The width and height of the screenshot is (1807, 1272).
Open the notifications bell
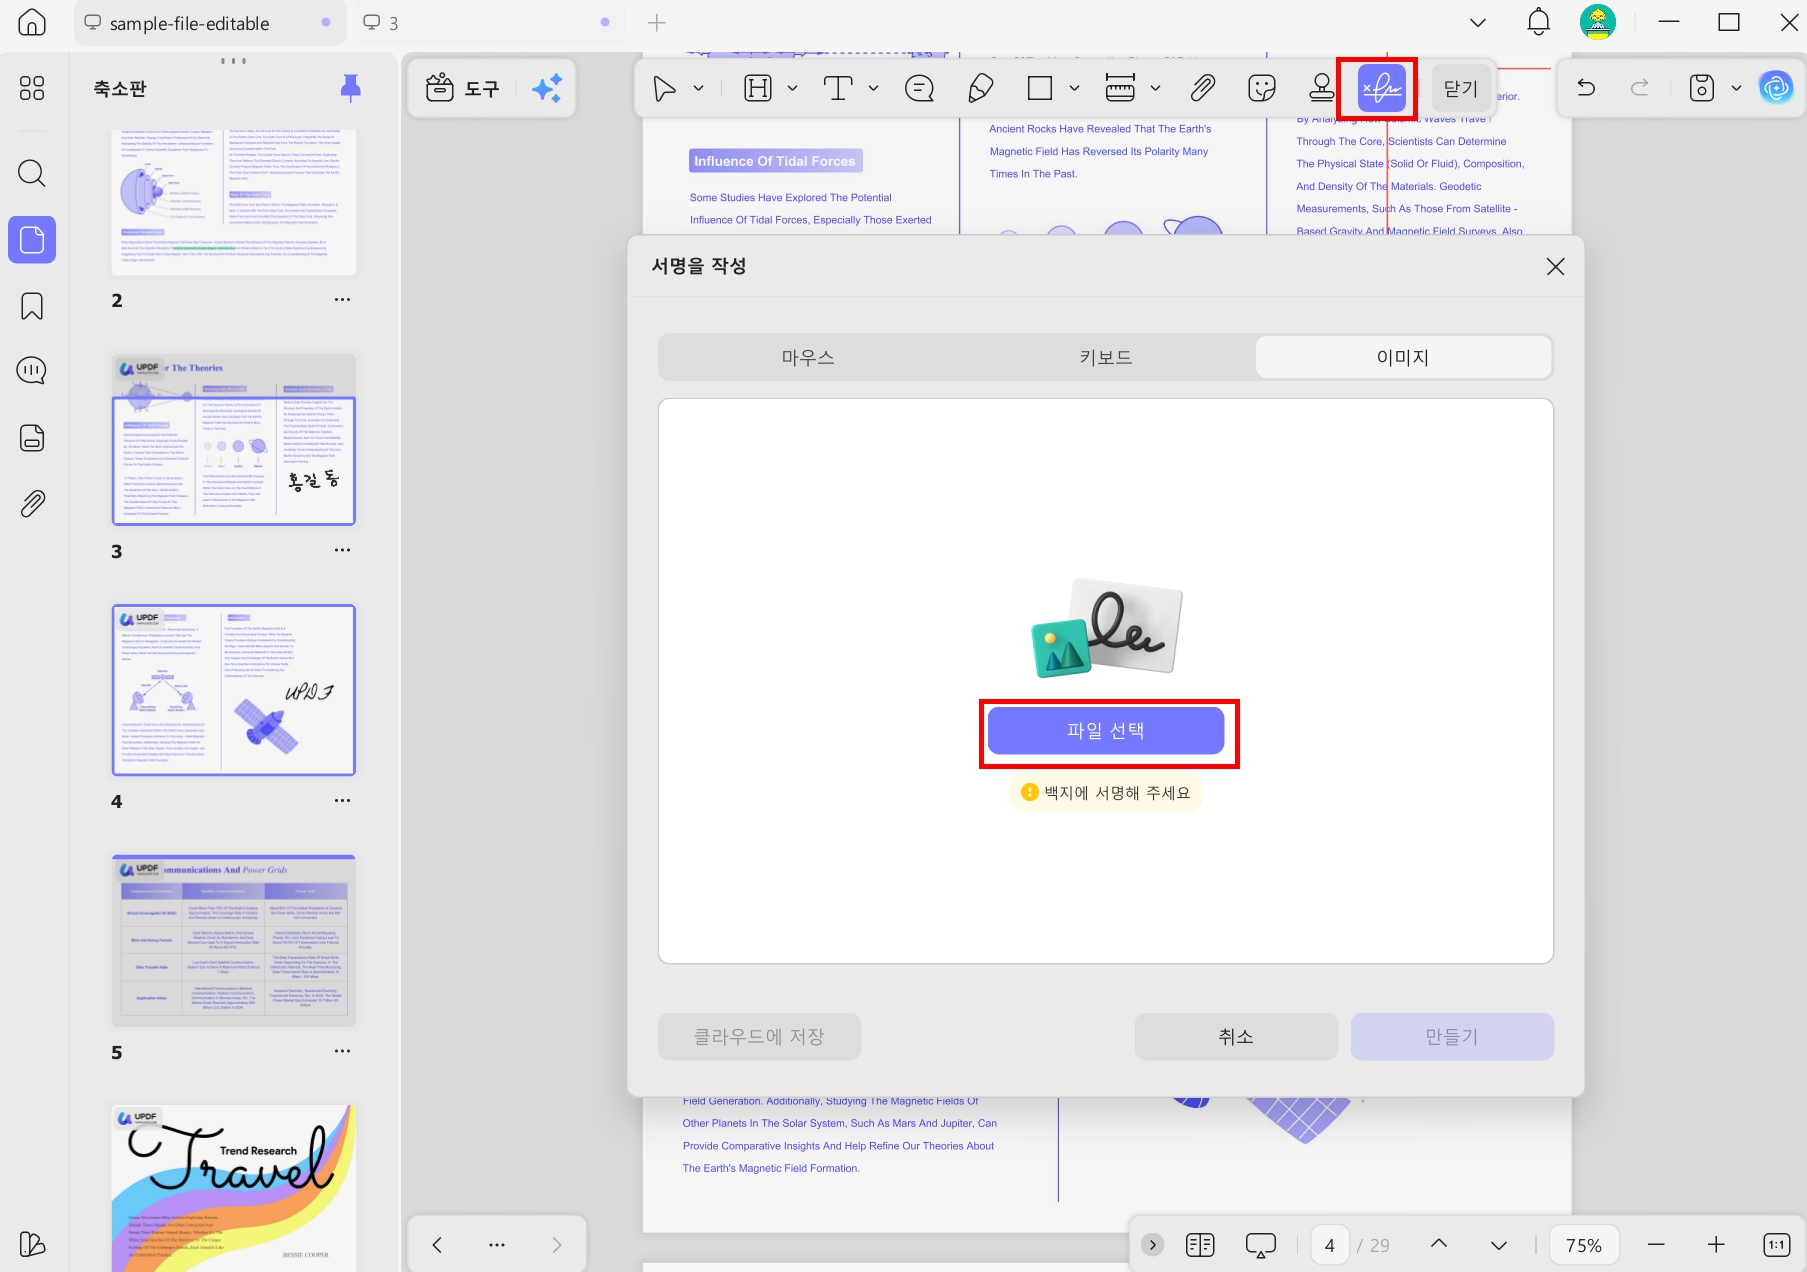1538,22
